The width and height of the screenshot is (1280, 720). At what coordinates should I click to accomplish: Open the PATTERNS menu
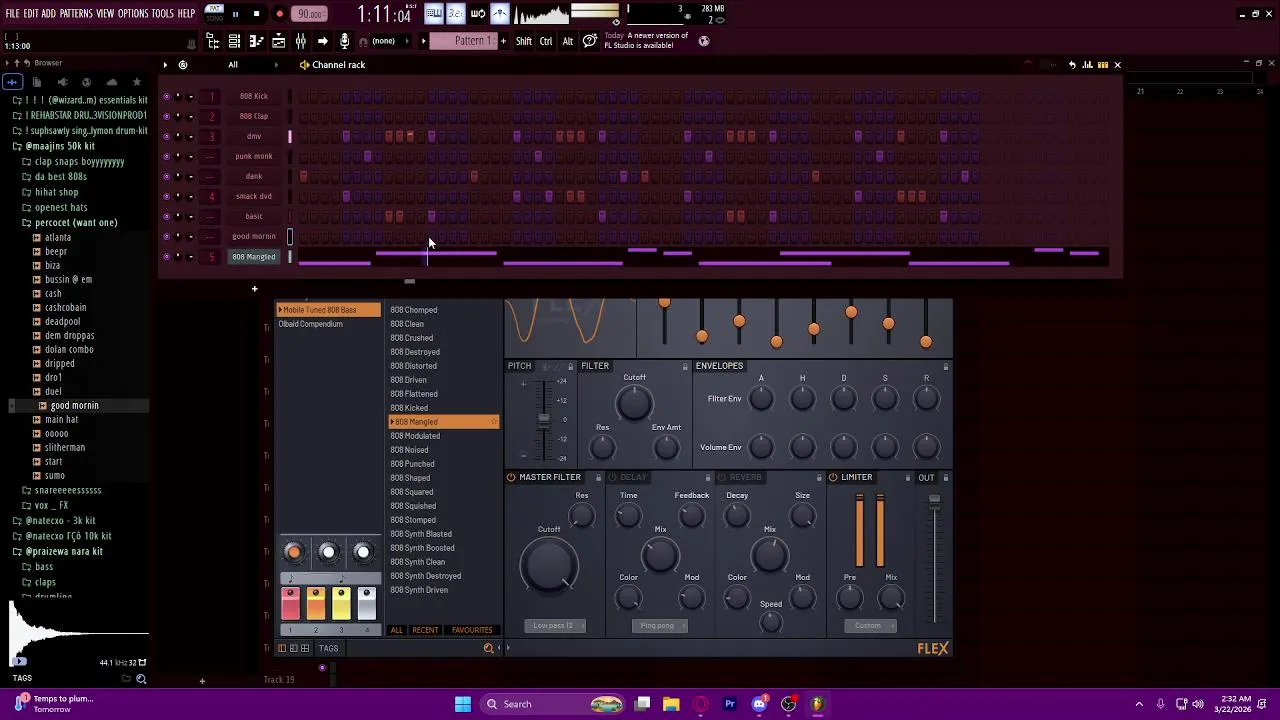tap(76, 14)
